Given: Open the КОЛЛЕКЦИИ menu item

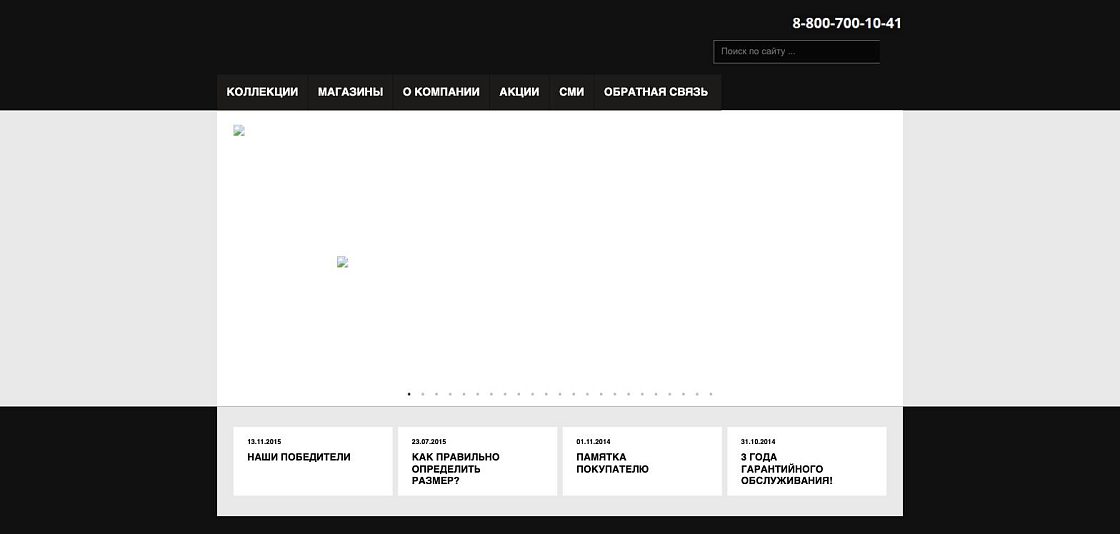Looking at the screenshot, I should click(262, 92).
